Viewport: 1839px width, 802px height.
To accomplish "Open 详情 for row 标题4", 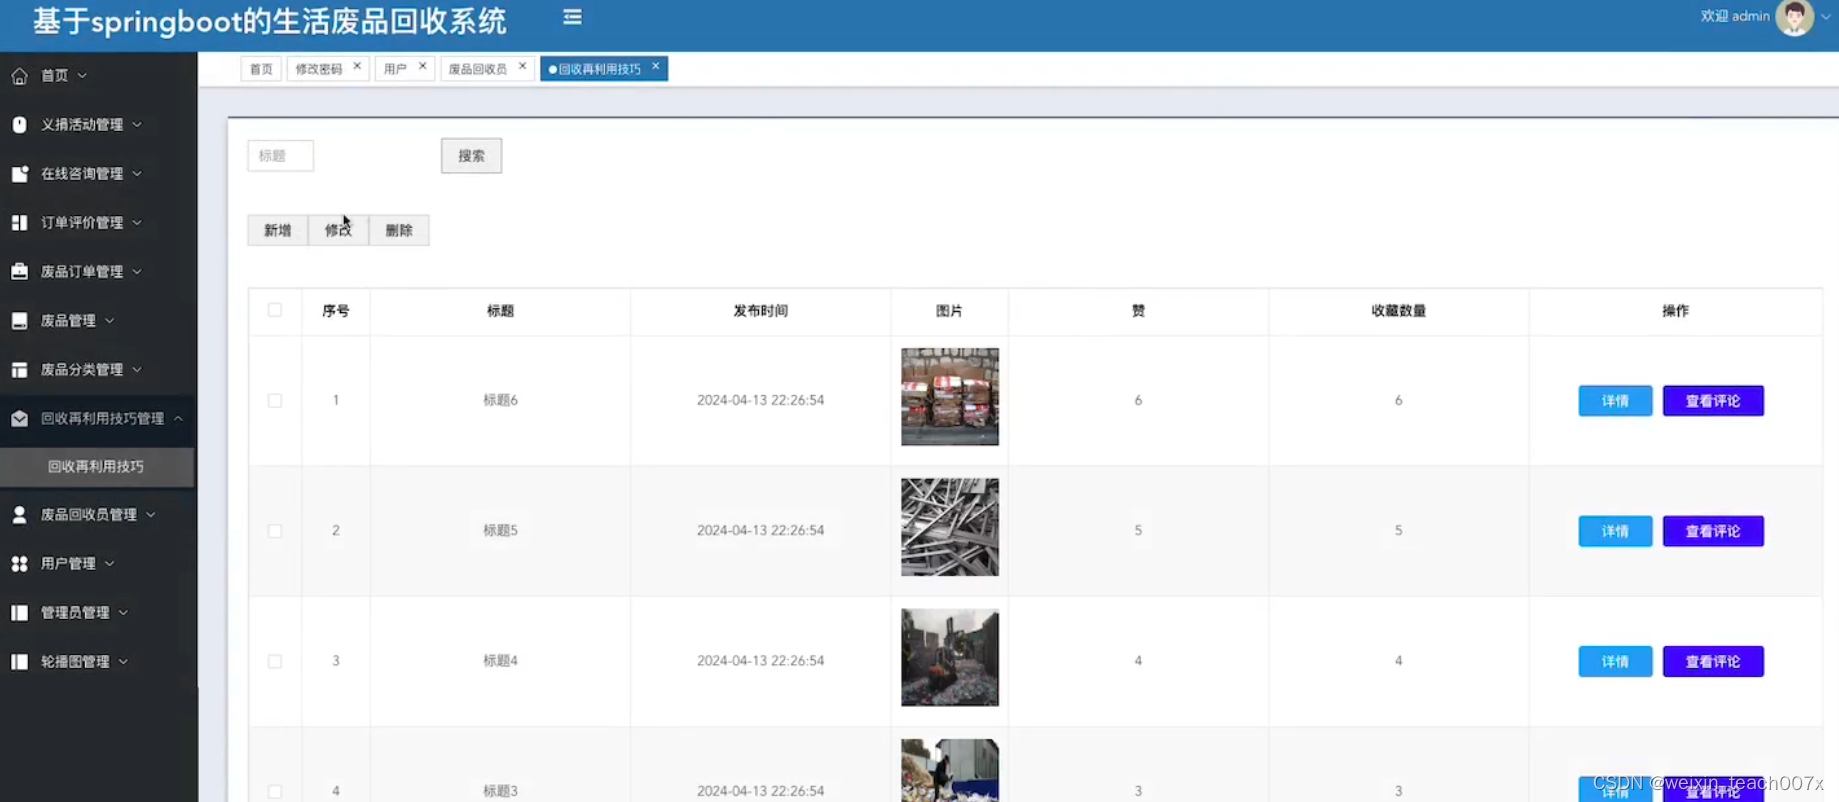I will click(x=1615, y=661).
